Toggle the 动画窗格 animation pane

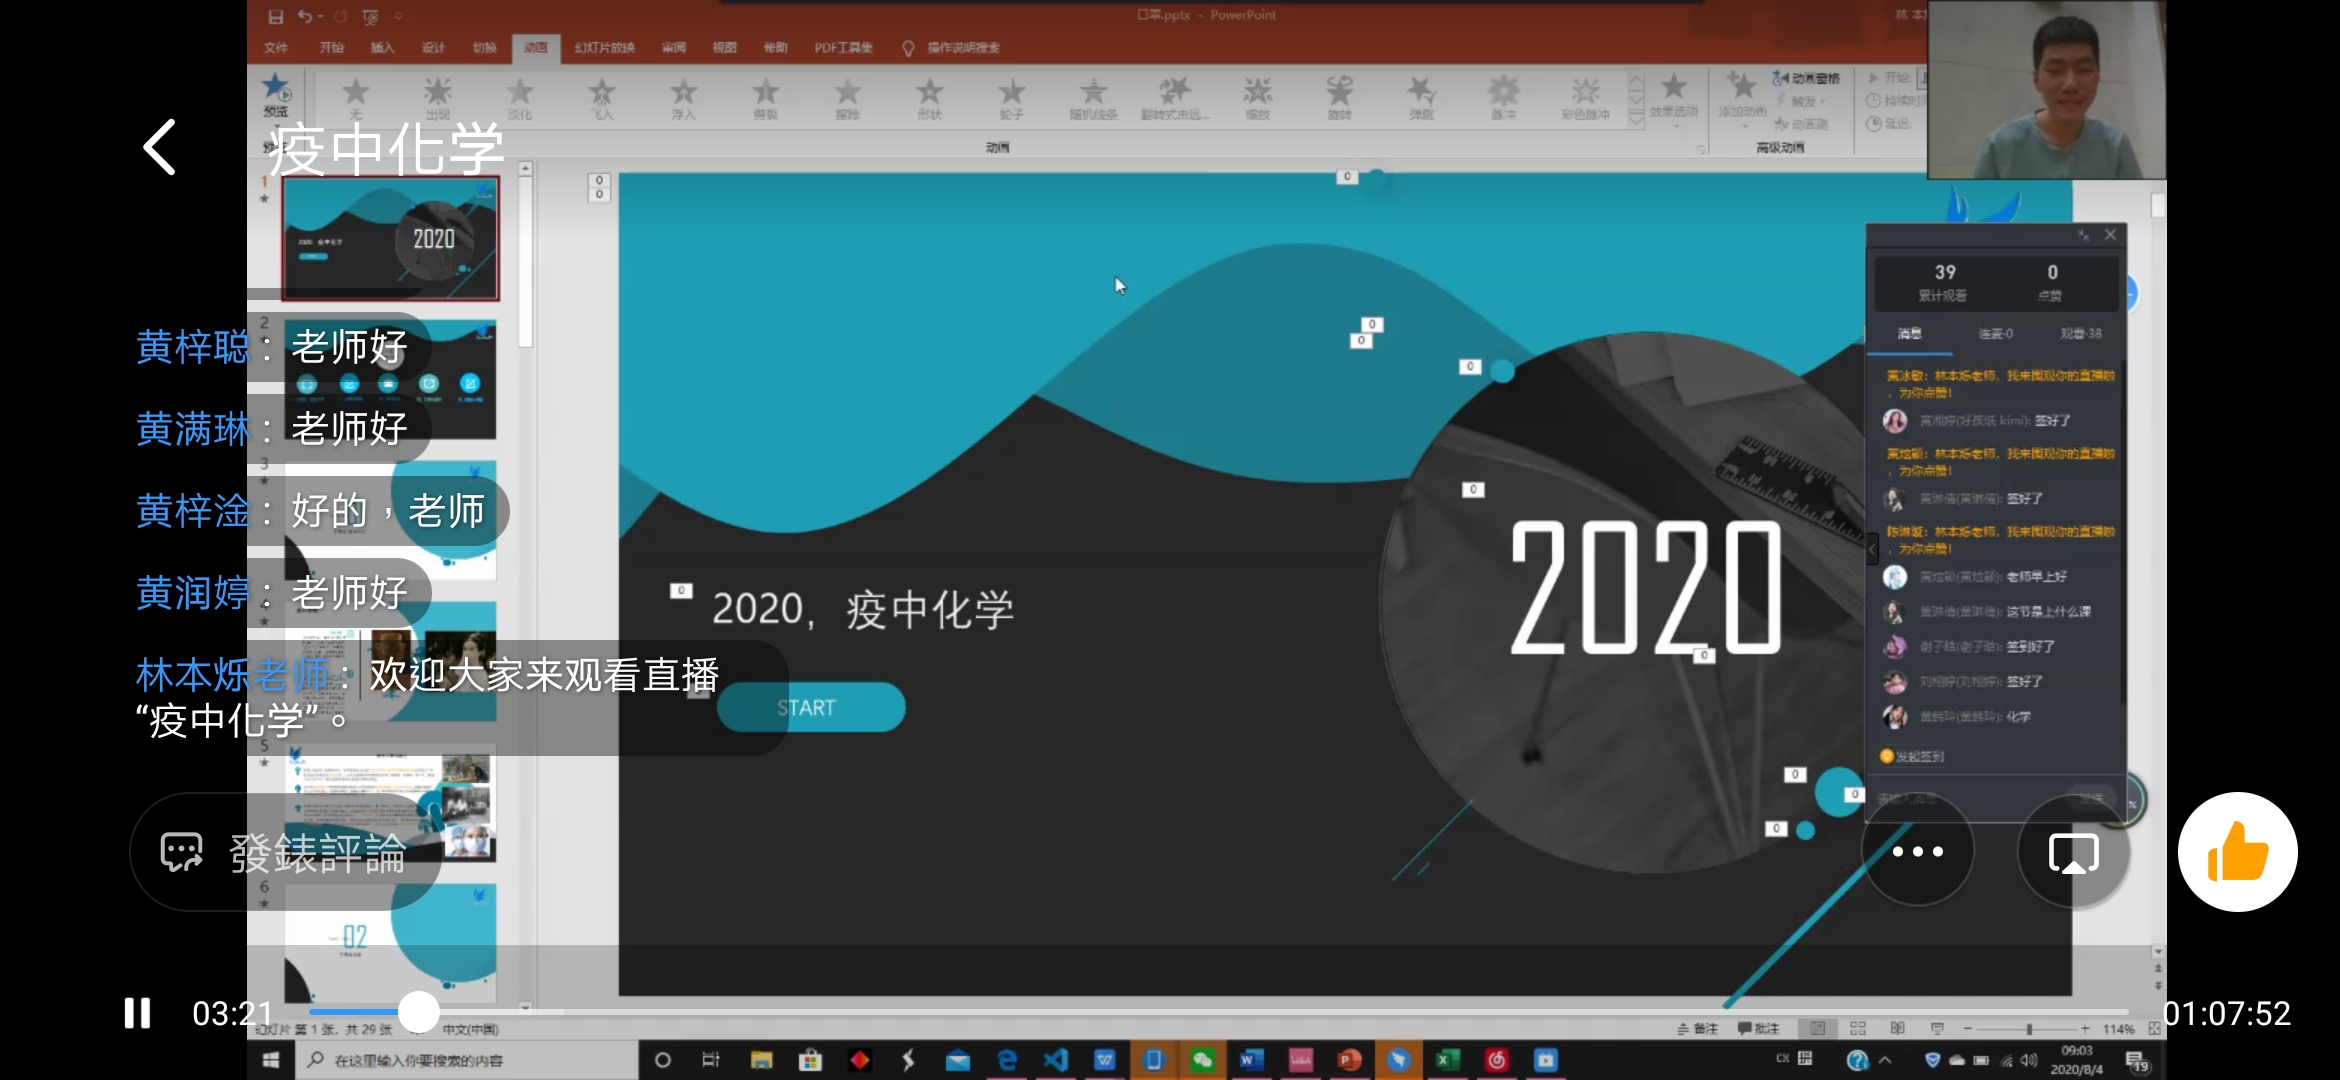coord(1806,78)
